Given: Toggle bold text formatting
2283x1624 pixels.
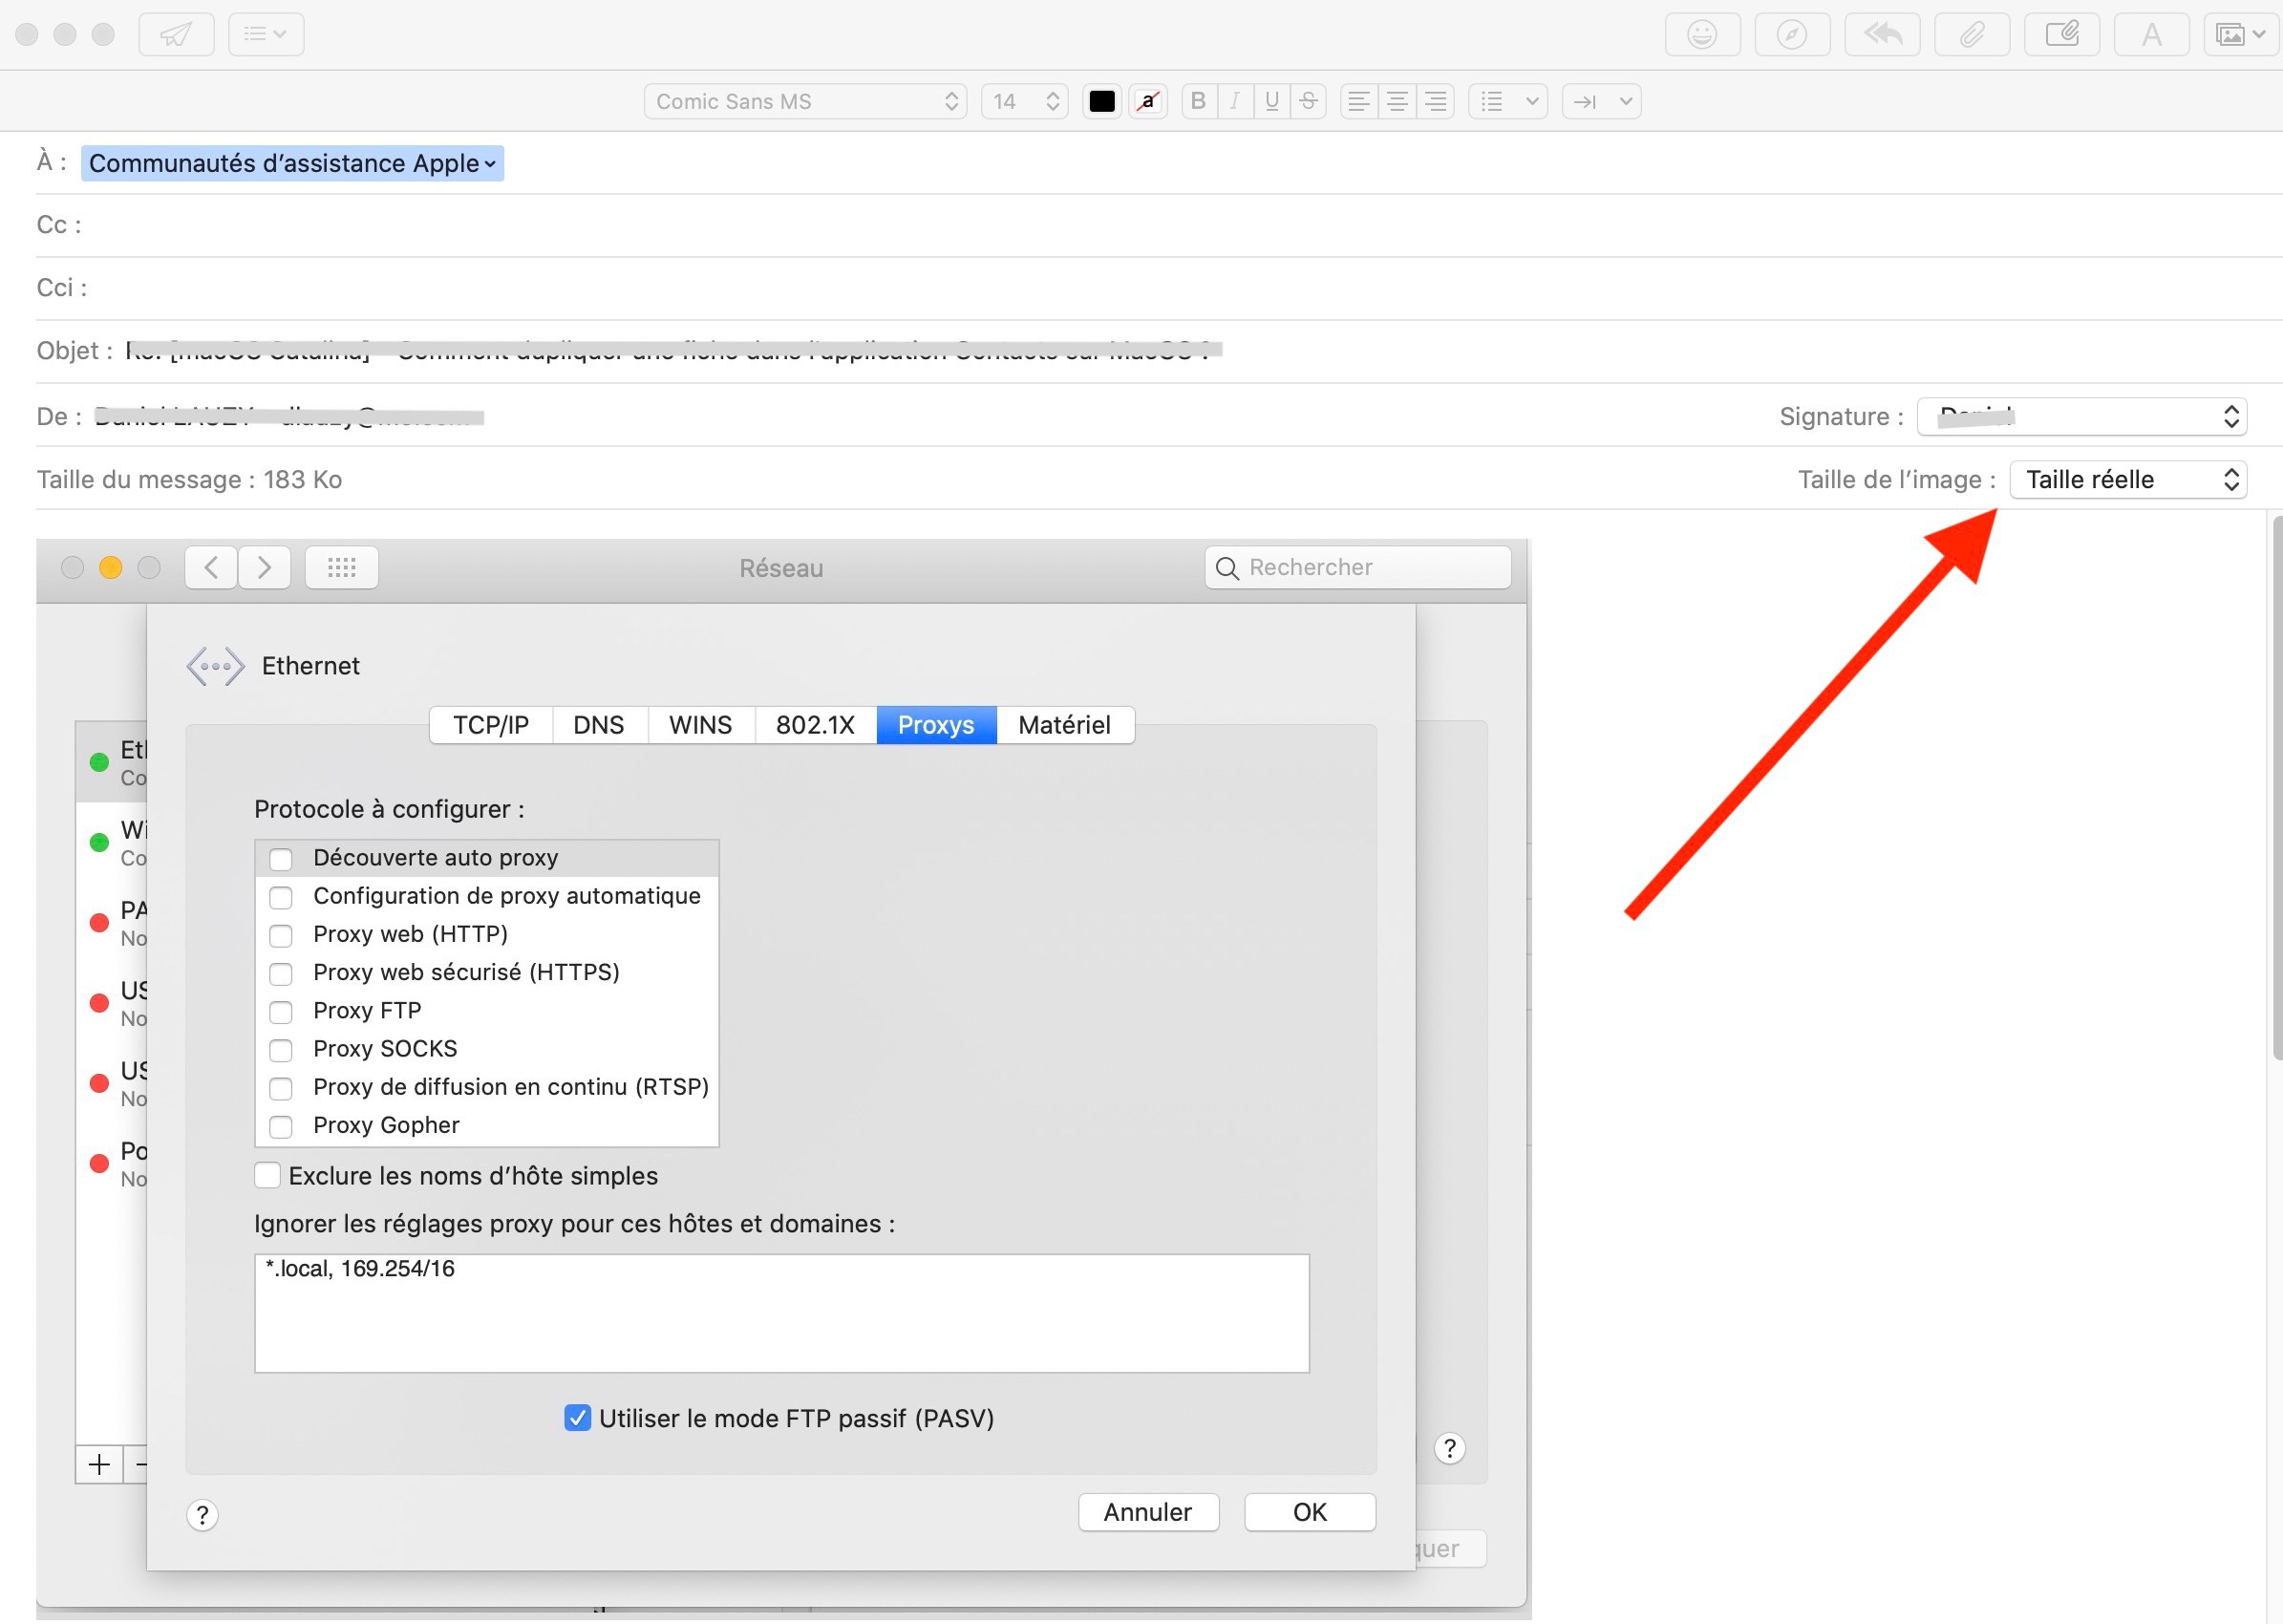Looking at the screenshot, I should [1198, 101].
